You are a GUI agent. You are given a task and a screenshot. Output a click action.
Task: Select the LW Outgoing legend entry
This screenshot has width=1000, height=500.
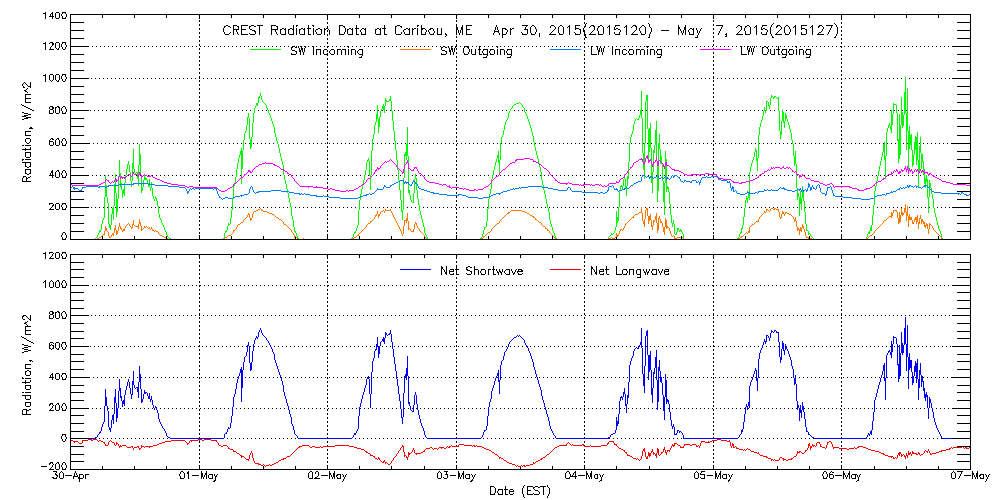click(x=775, y=51)
